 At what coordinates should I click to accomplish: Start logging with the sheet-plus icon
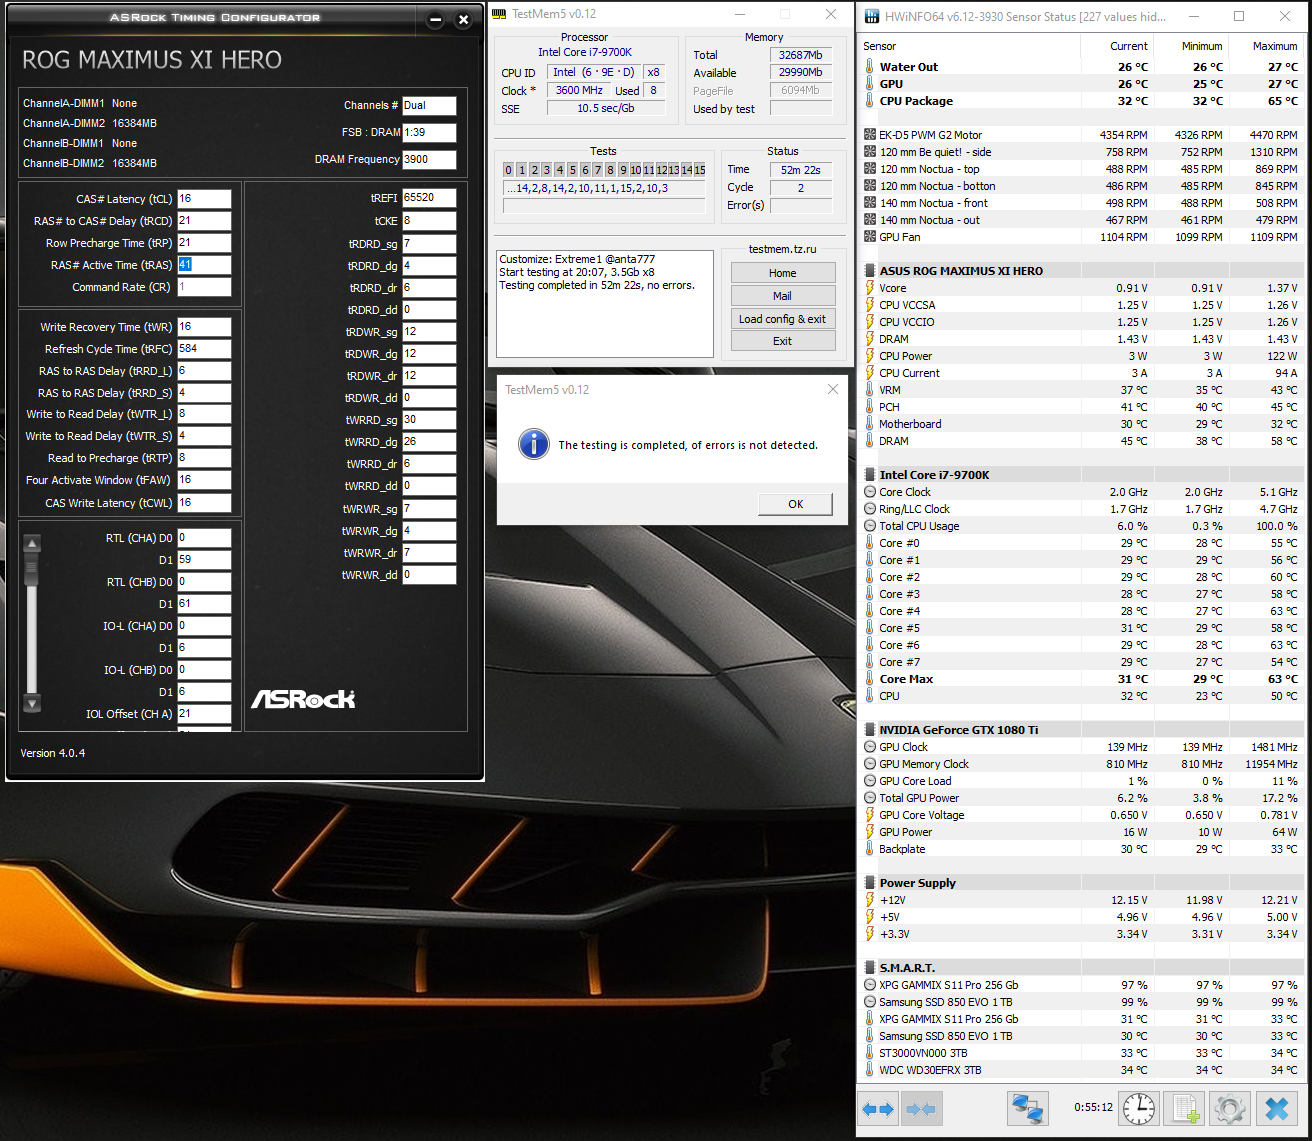tap(1186, 1109)
